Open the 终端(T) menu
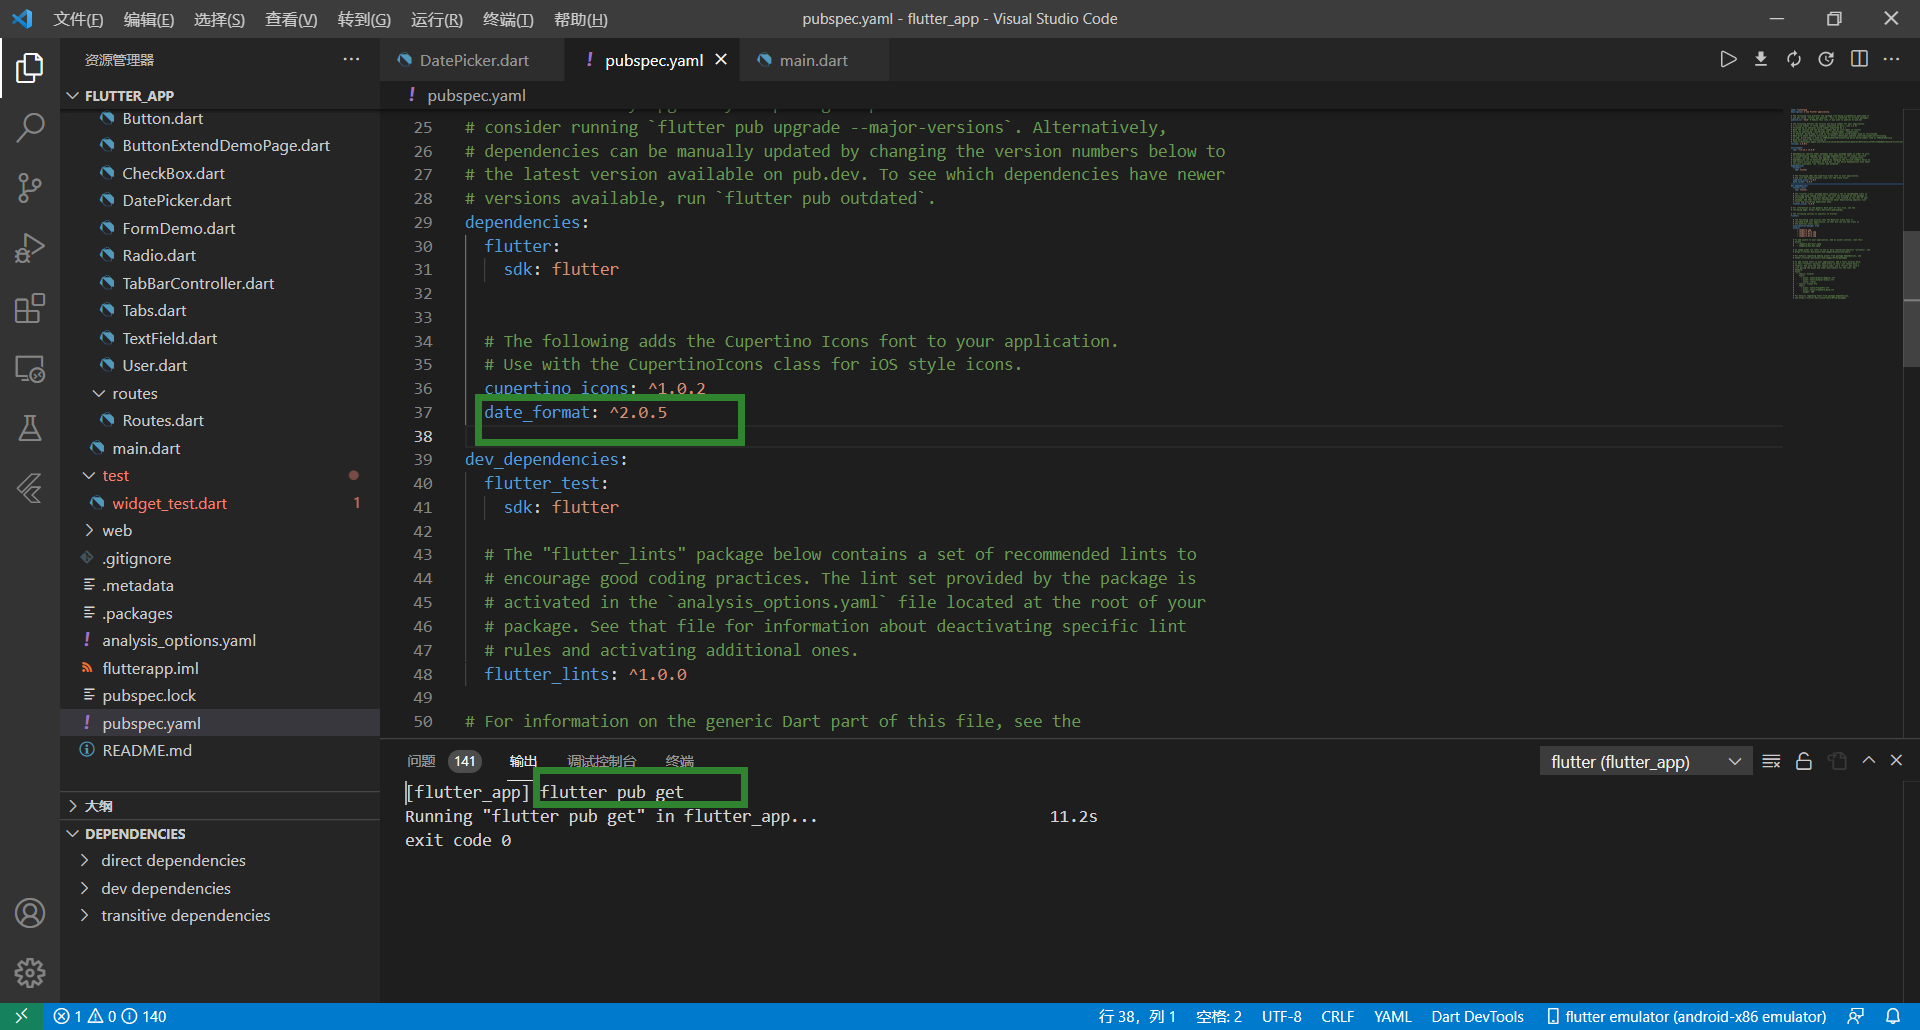The width and height of the screenshot is (1920, 1030). tap(508, 19)
